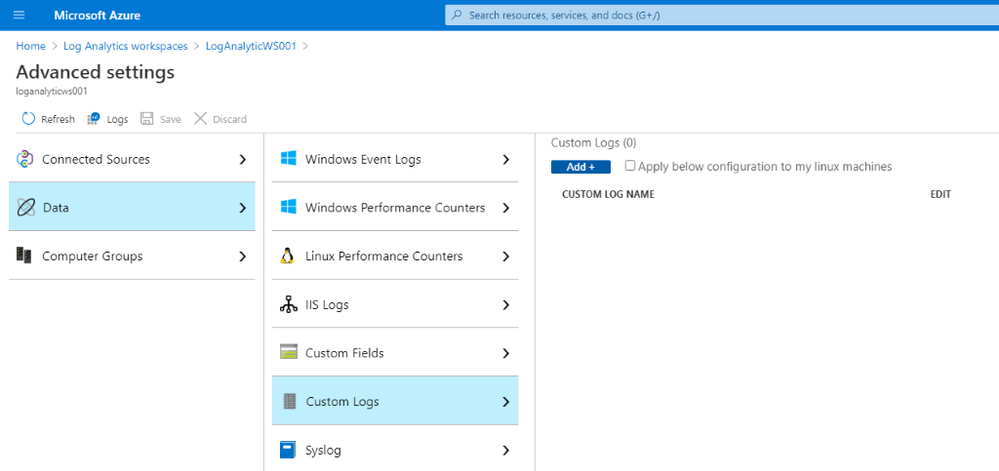Click the Discard X icon
The height and width of the screenshot is (471, 999).
pyautogui.click(x=200, y=119)
